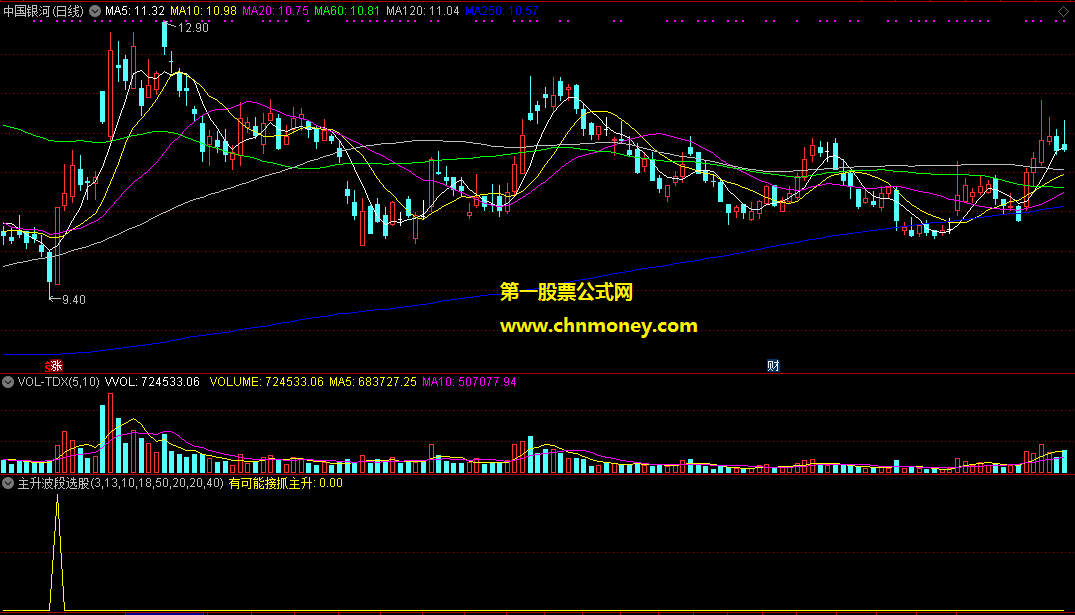Click the VVOL: 724533.06 value
This screenshot has width=1075, height=615.
click(152, 382)
